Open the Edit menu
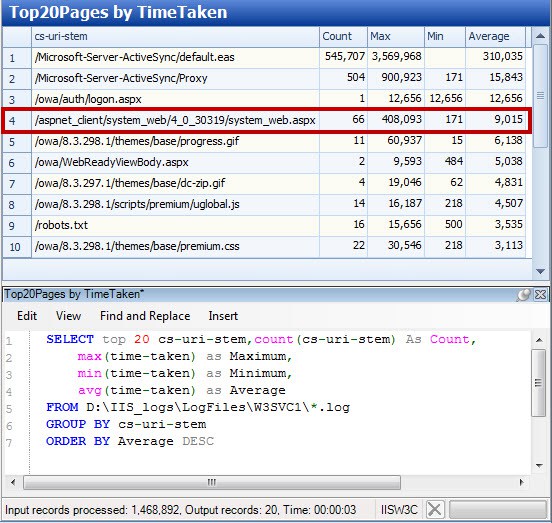 [x=27, y=316]
